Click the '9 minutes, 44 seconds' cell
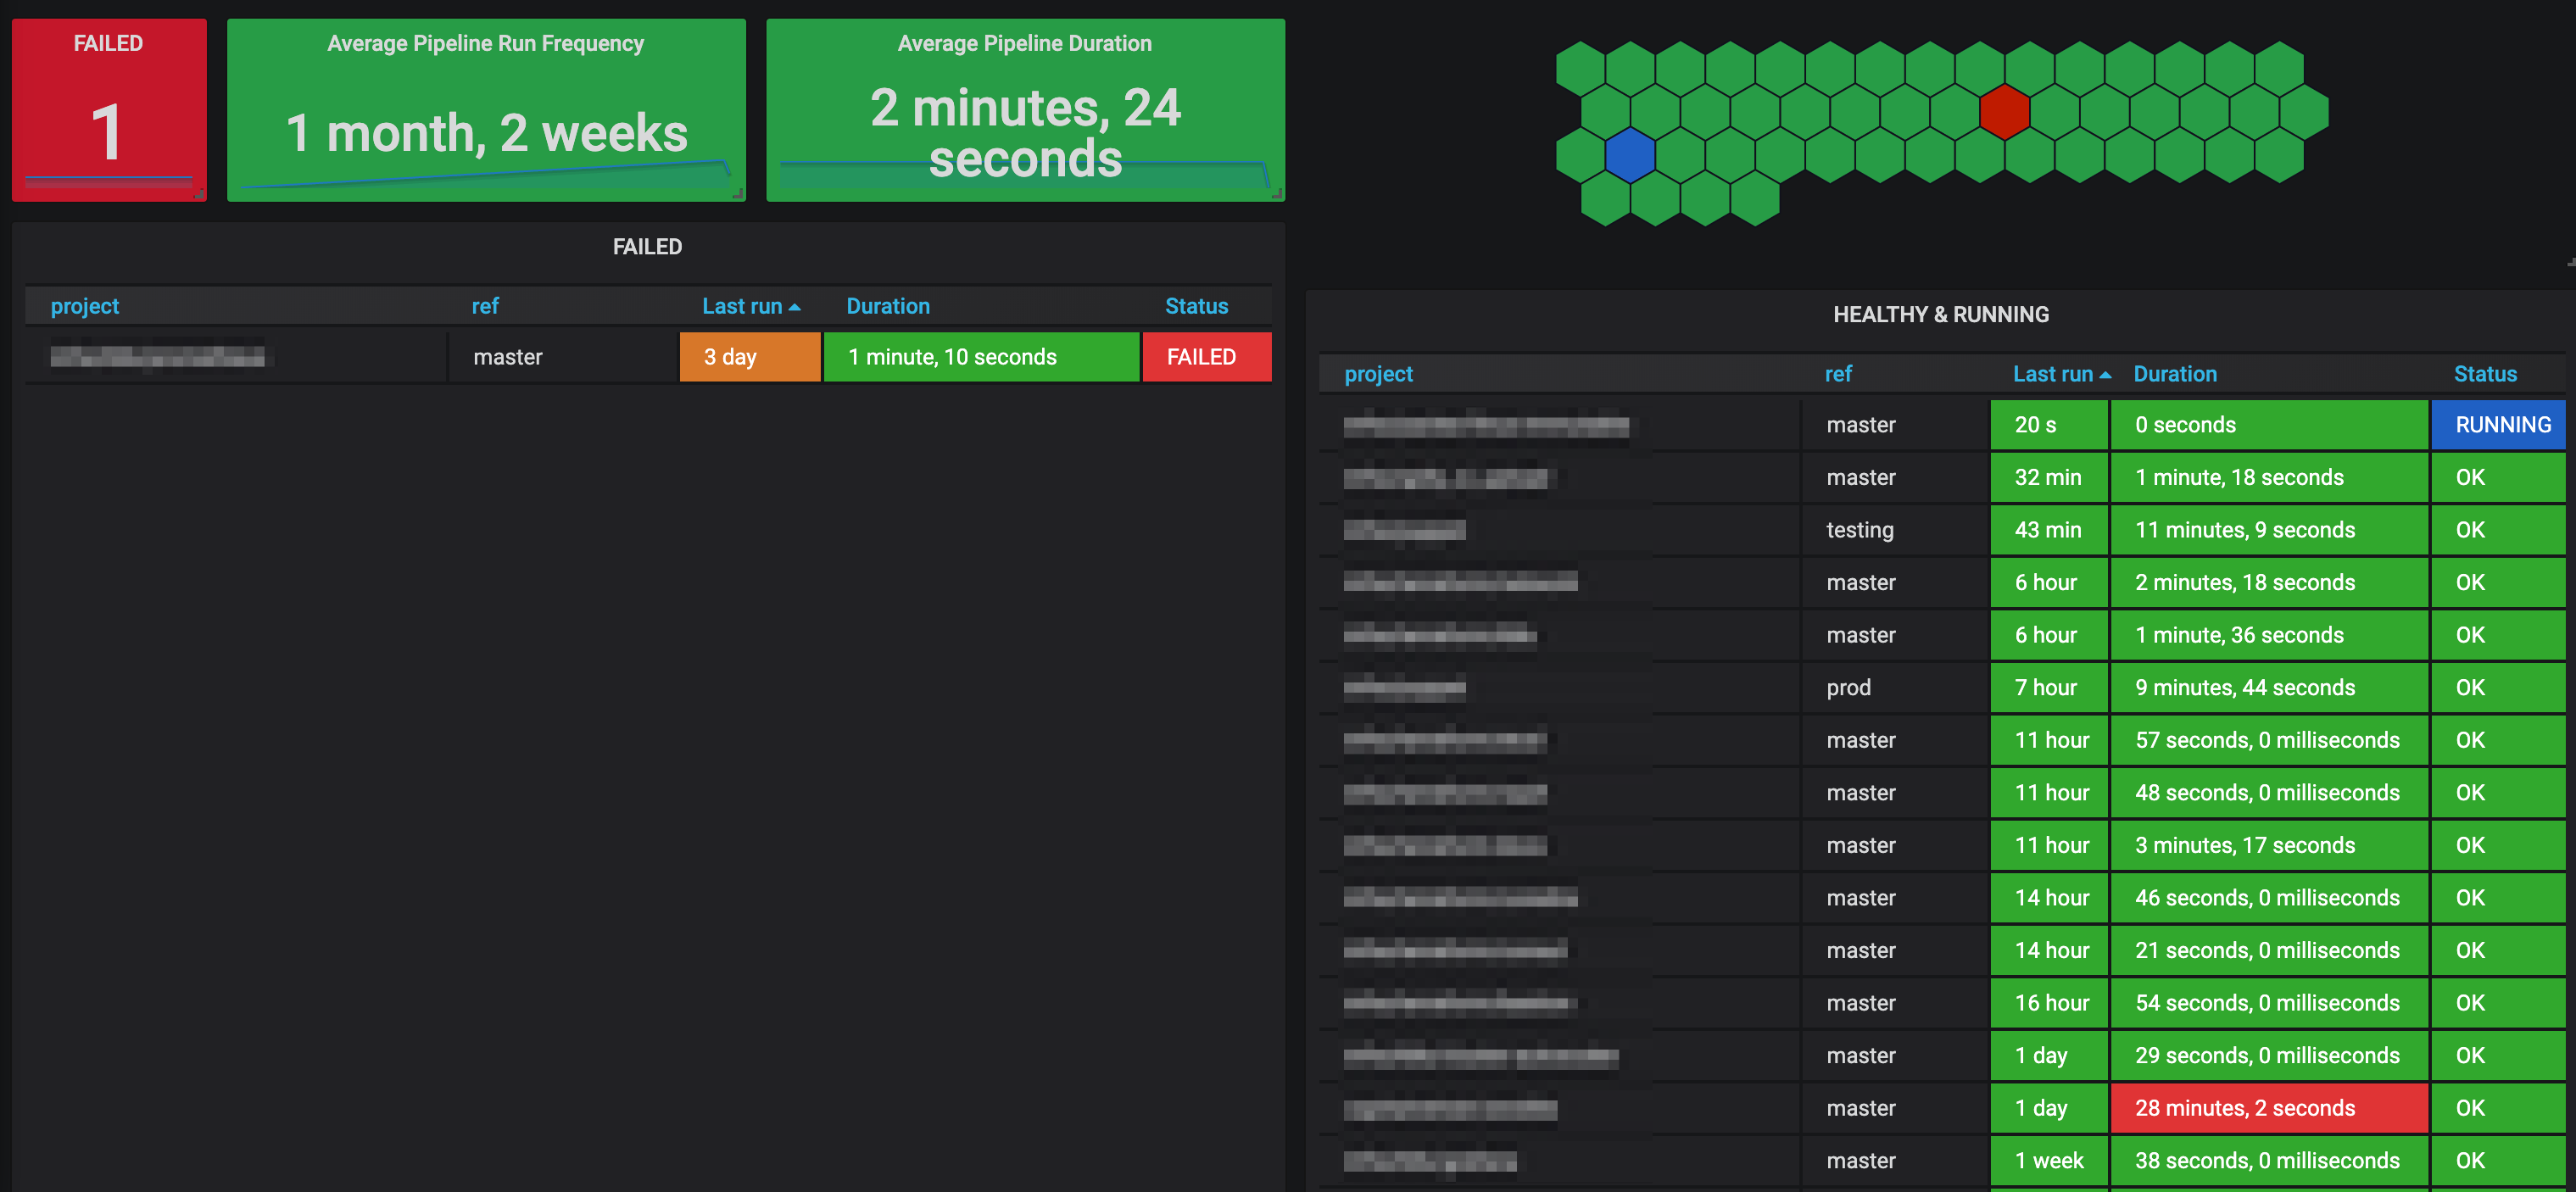The width and height of the screenshot is (2576, 1192). click(2269, 688)
